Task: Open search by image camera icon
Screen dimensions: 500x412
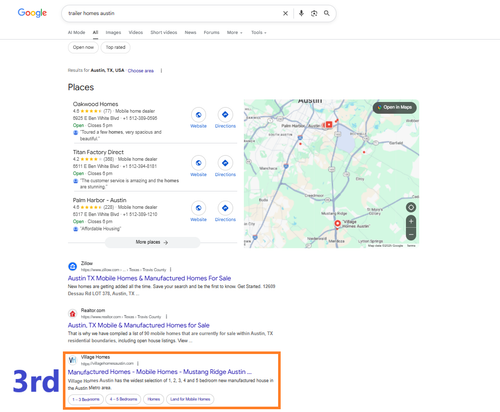Action: click(314, 13)
